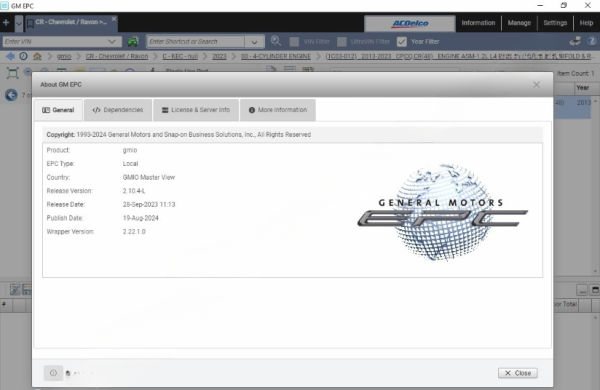Click the Publish Date value 19-Aug-2024
The image size is (600, 390).
coord(140,218)
